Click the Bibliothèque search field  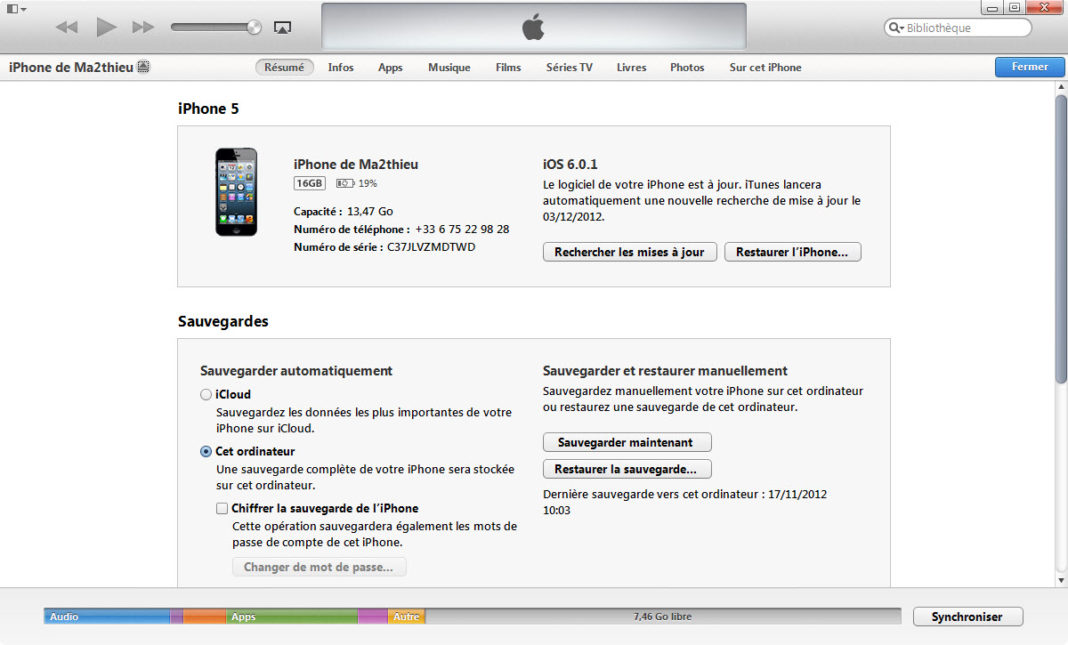(958, 28)
